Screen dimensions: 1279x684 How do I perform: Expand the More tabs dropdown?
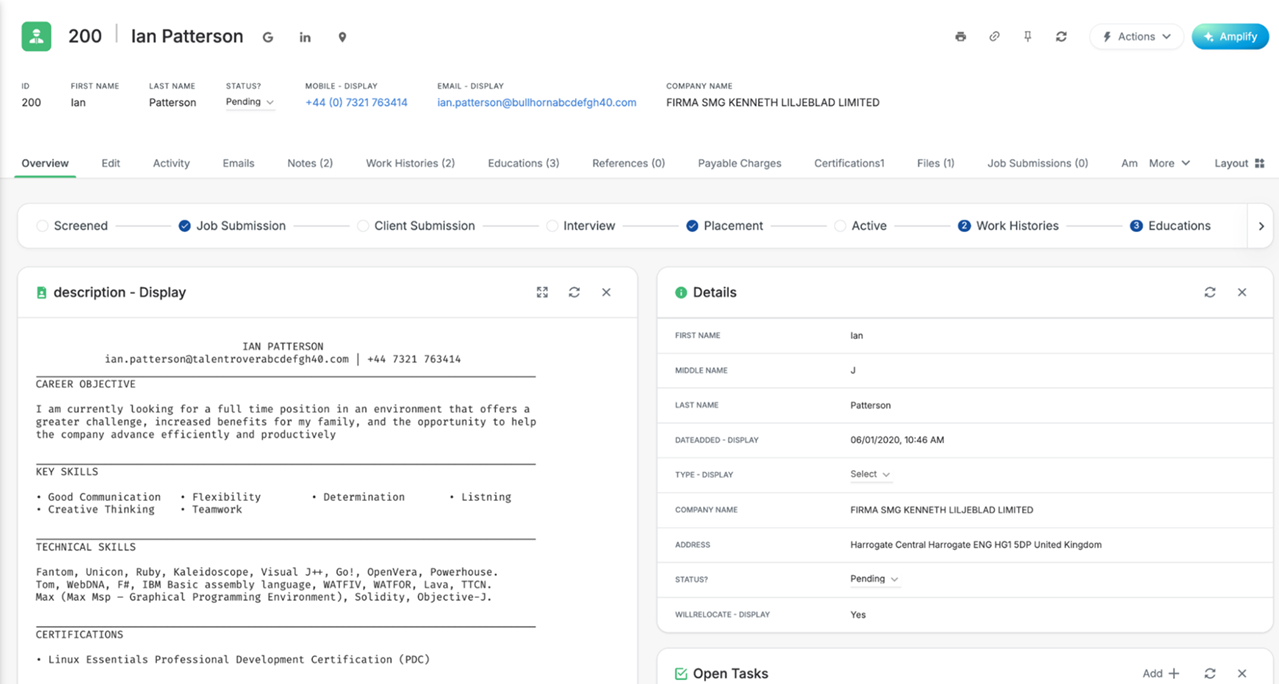pos(1169,163)
